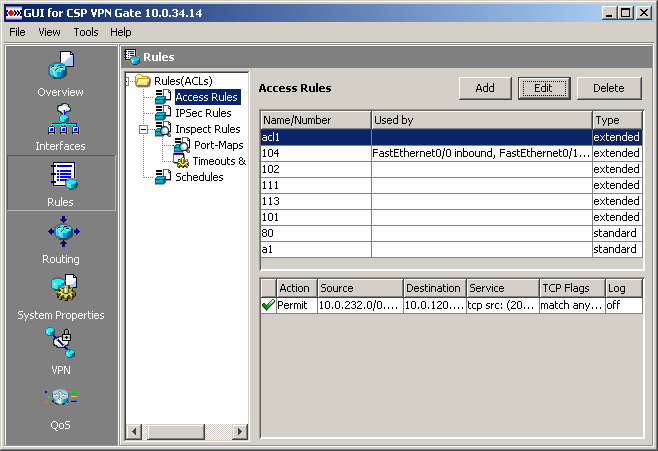Select IPSec Rules in the tree
This screenshot has height=451, width=658.
tap(203, 113)
